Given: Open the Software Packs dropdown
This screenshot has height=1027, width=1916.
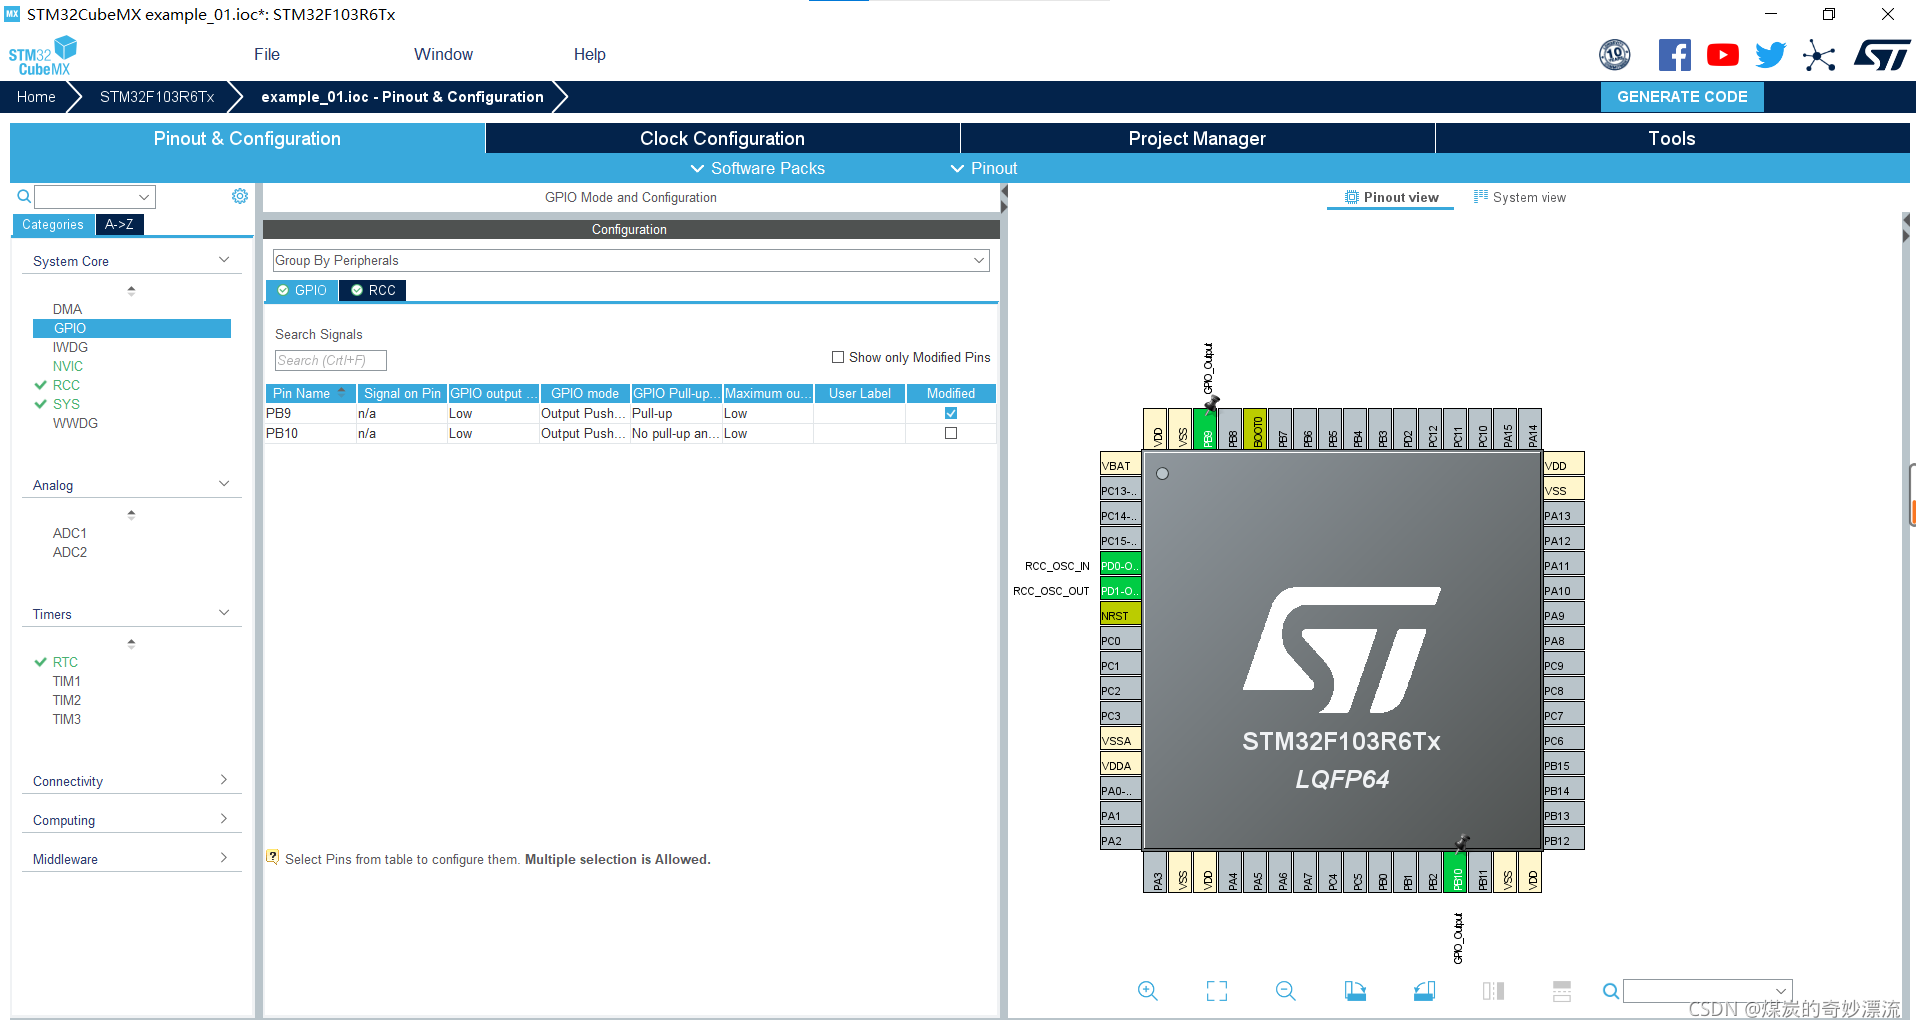Looking at the screenshot, I should point(758,168).
